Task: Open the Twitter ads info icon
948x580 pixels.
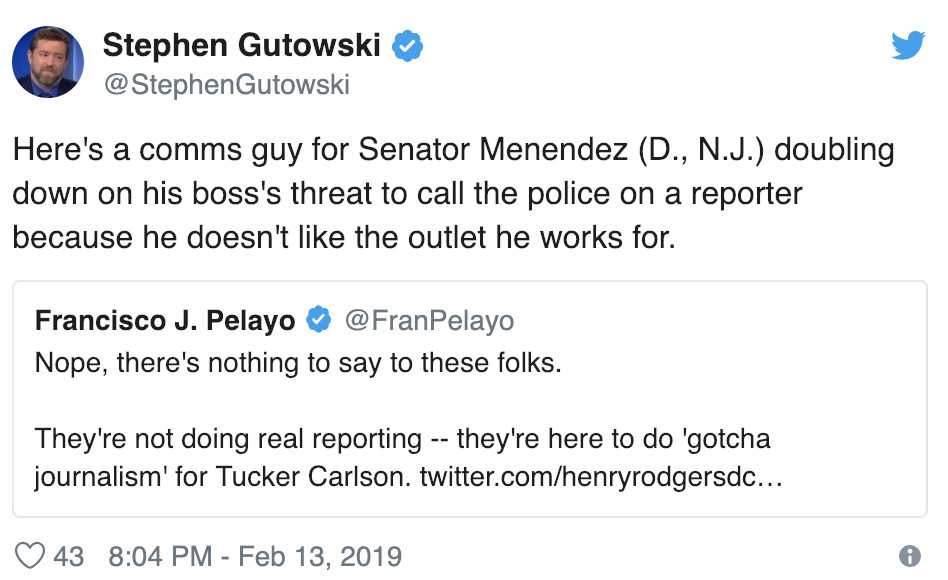Action: click(909, 555)
